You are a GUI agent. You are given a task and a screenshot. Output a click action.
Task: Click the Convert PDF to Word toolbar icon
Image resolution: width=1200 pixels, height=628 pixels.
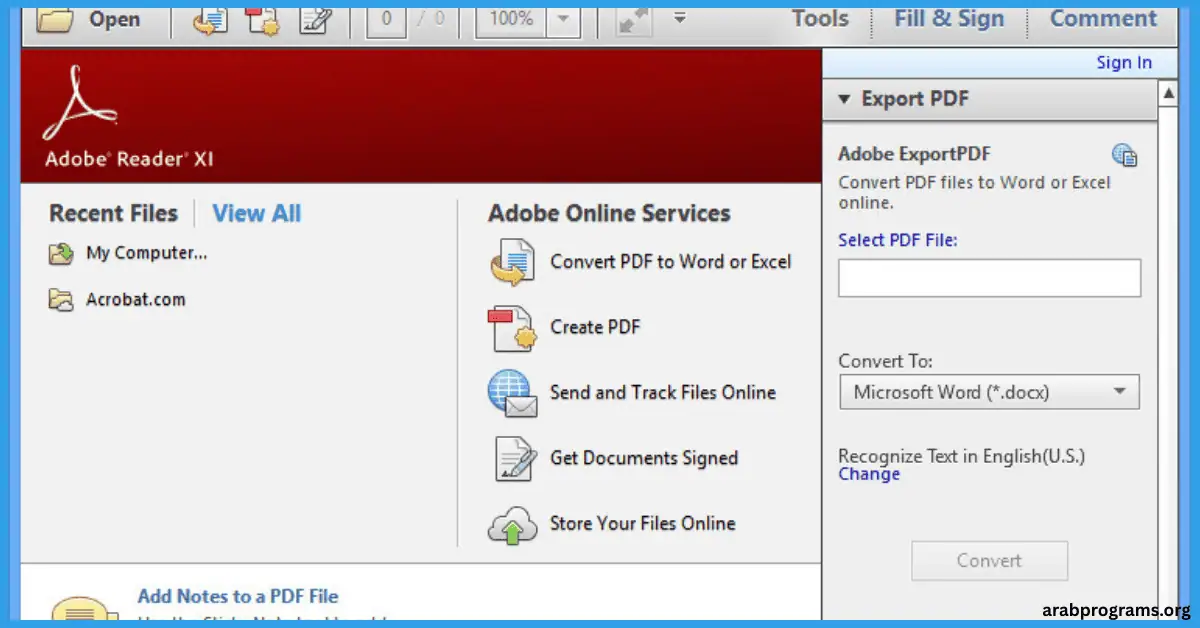click(209, 20)
